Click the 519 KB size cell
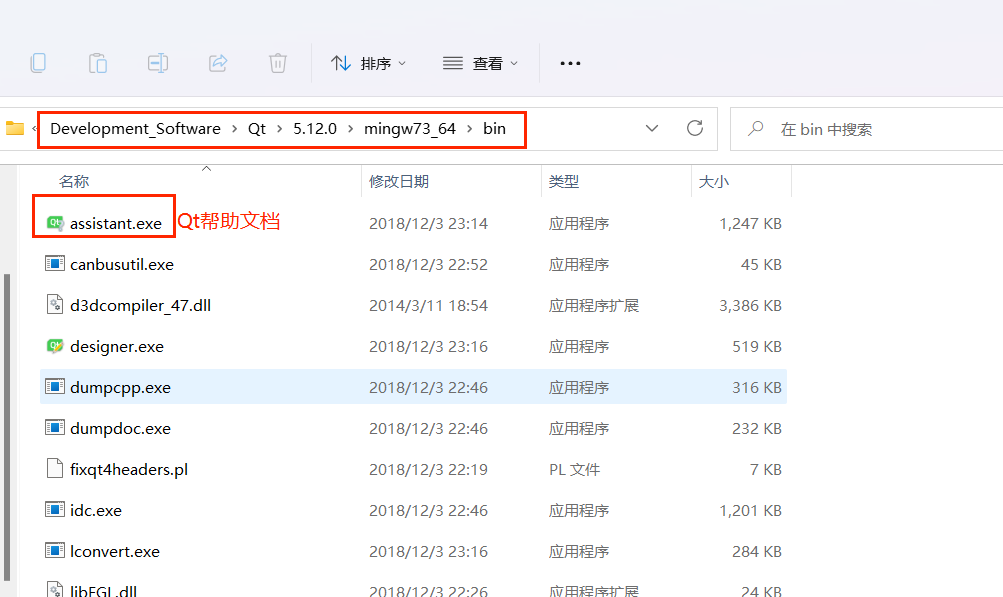Viewport: 1003px width, 597px height. click(757, 346)
